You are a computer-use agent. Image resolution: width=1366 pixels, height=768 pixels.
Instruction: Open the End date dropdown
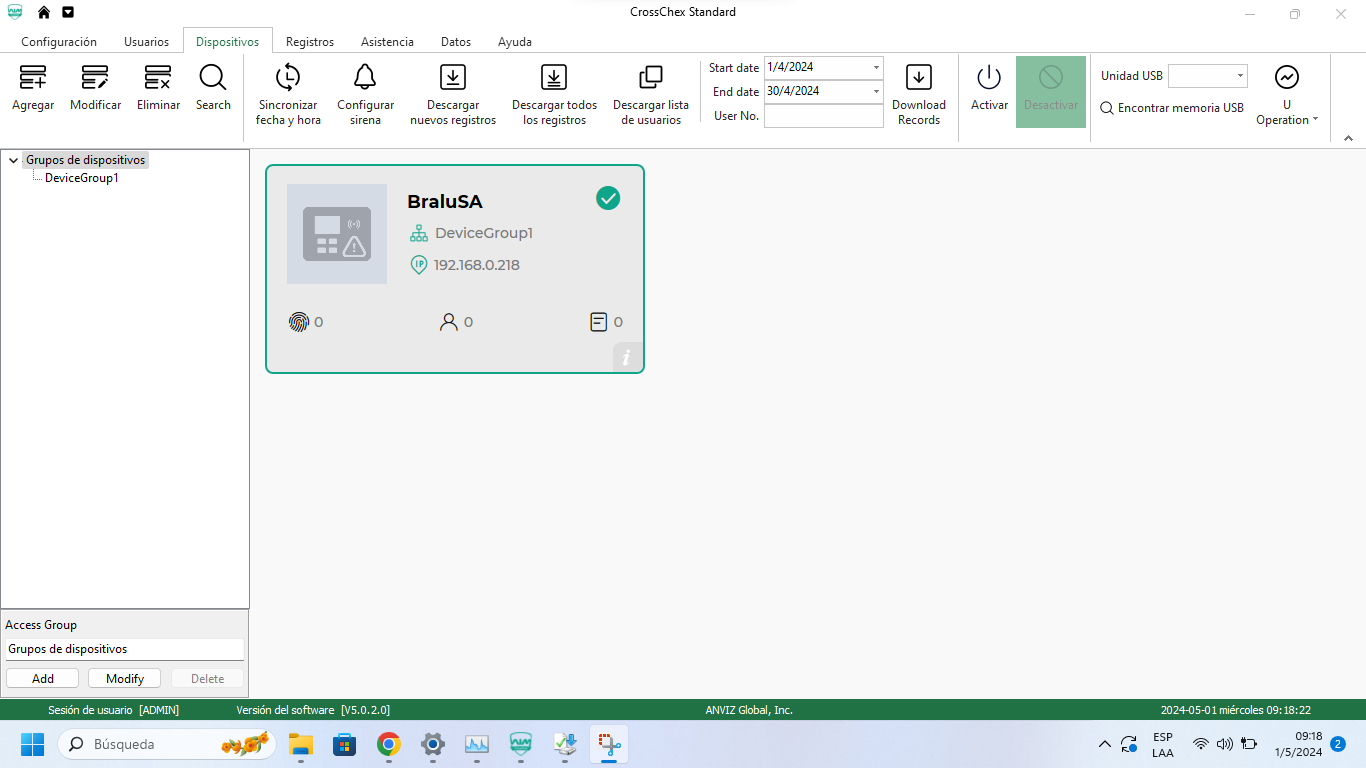click(876, 91)
